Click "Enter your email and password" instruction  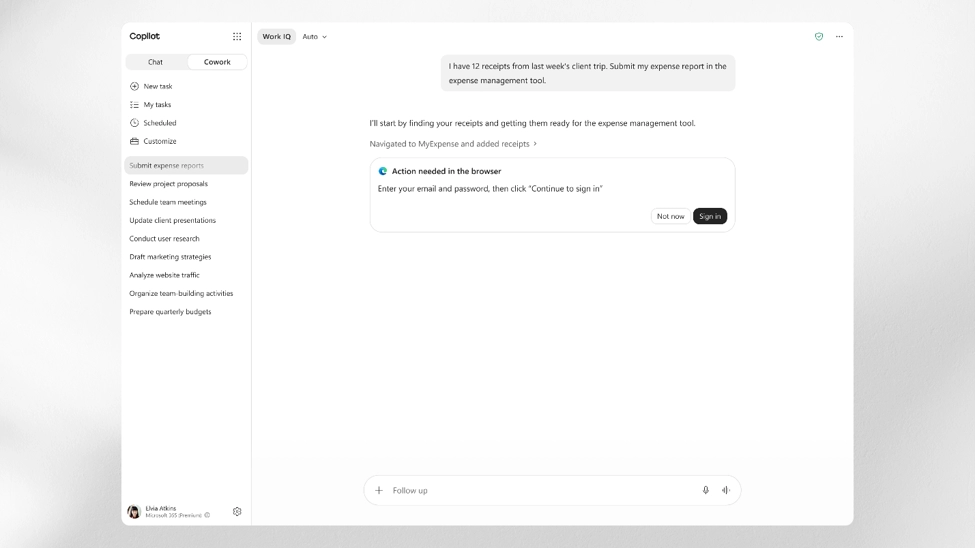coord(490,188)
